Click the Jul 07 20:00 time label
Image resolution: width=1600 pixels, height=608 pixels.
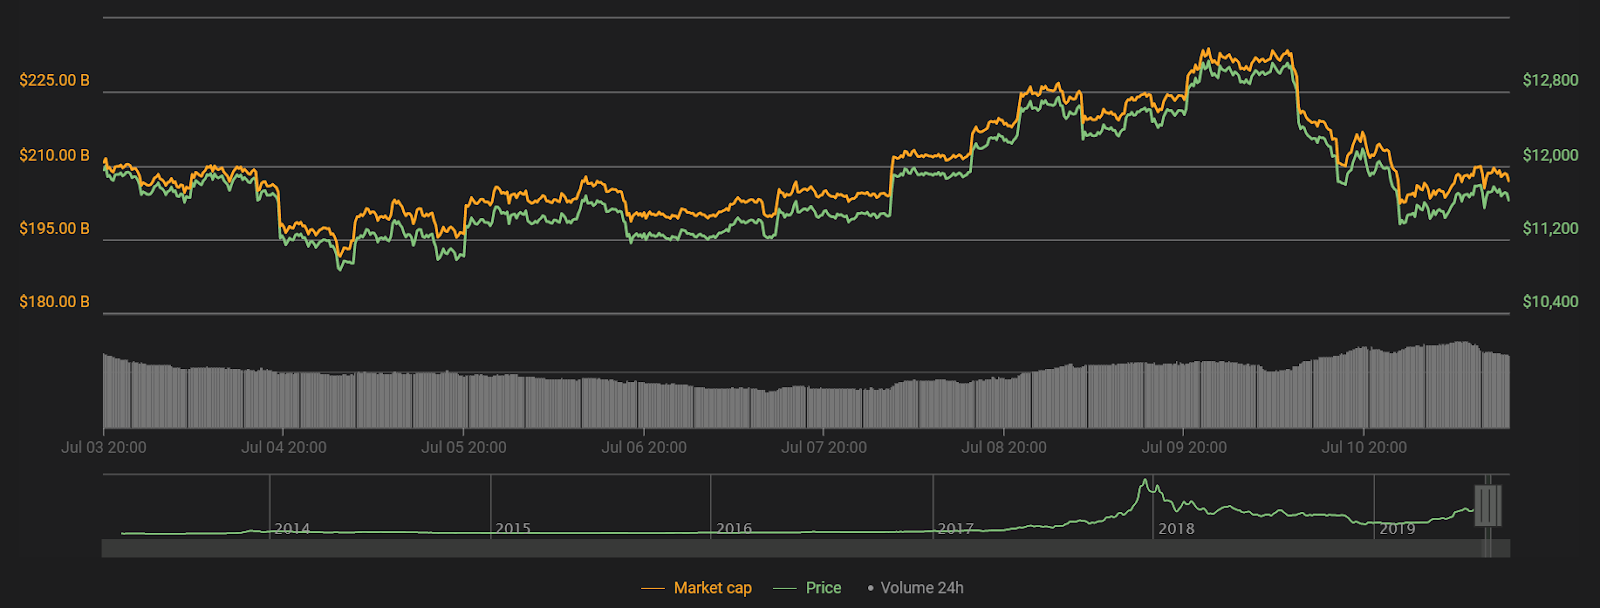[824, 447]
